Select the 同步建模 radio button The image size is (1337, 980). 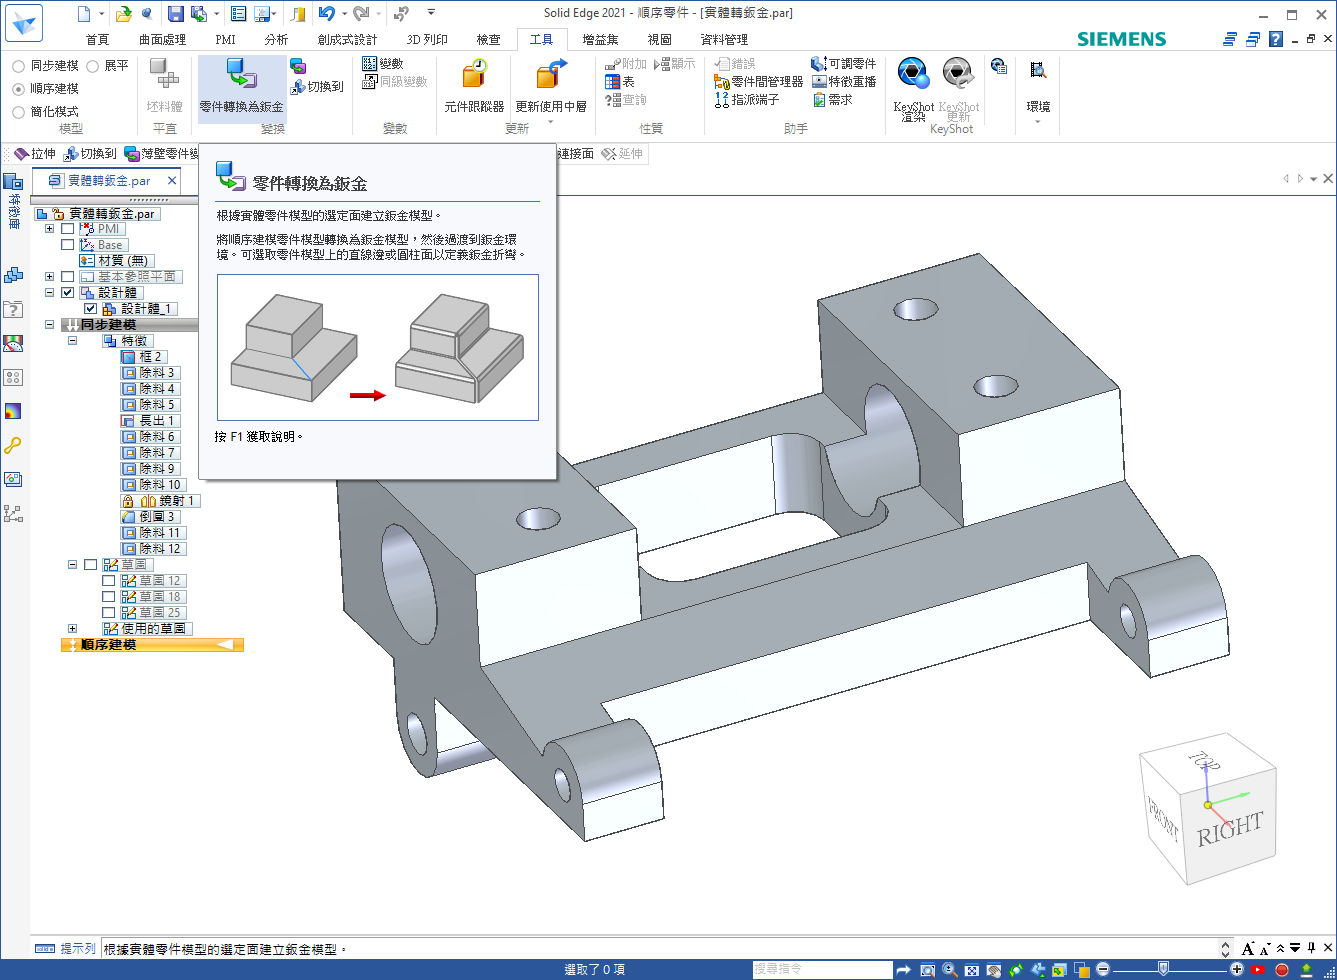coord(19,66)
